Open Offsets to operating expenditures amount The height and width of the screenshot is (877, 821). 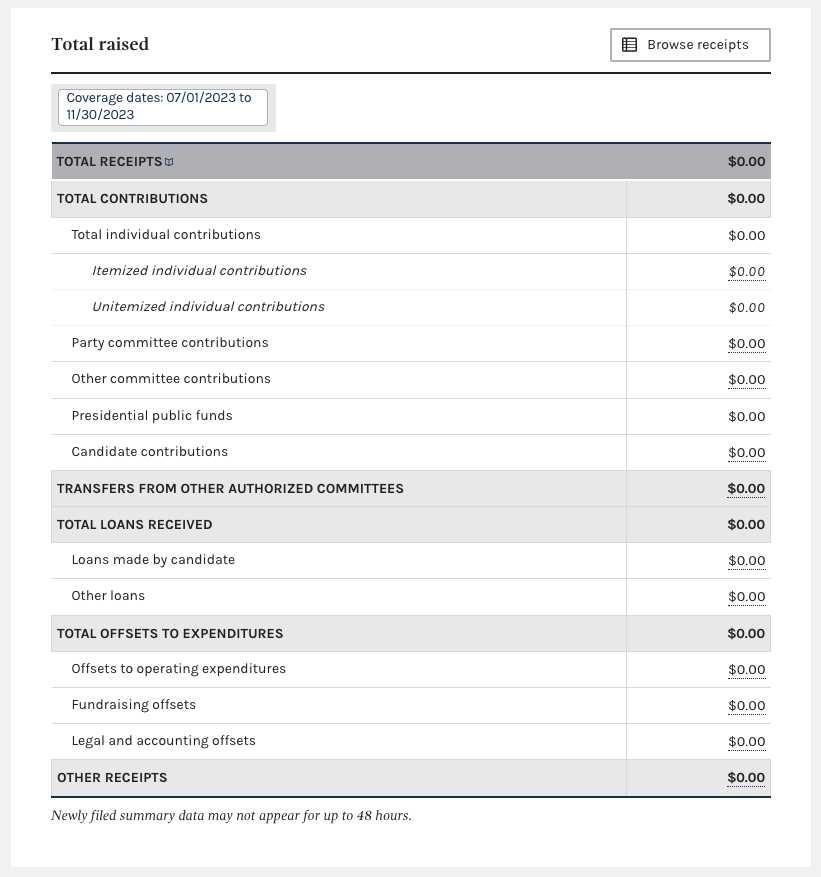click(747, 669)
